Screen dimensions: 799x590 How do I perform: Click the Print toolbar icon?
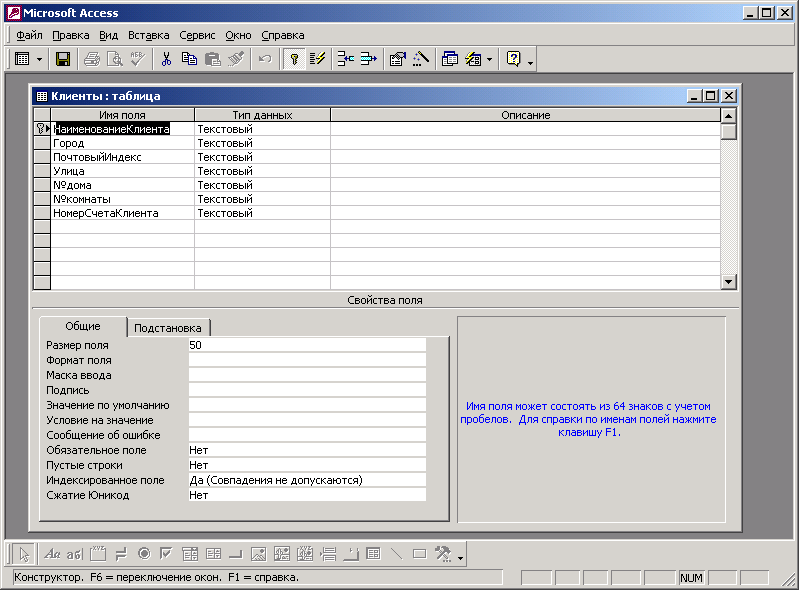point(92,59)
